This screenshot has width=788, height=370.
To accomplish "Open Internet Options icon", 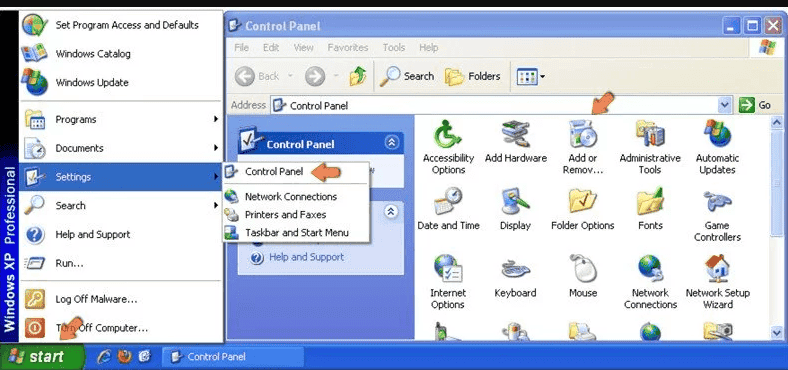I will click(448, 282).
